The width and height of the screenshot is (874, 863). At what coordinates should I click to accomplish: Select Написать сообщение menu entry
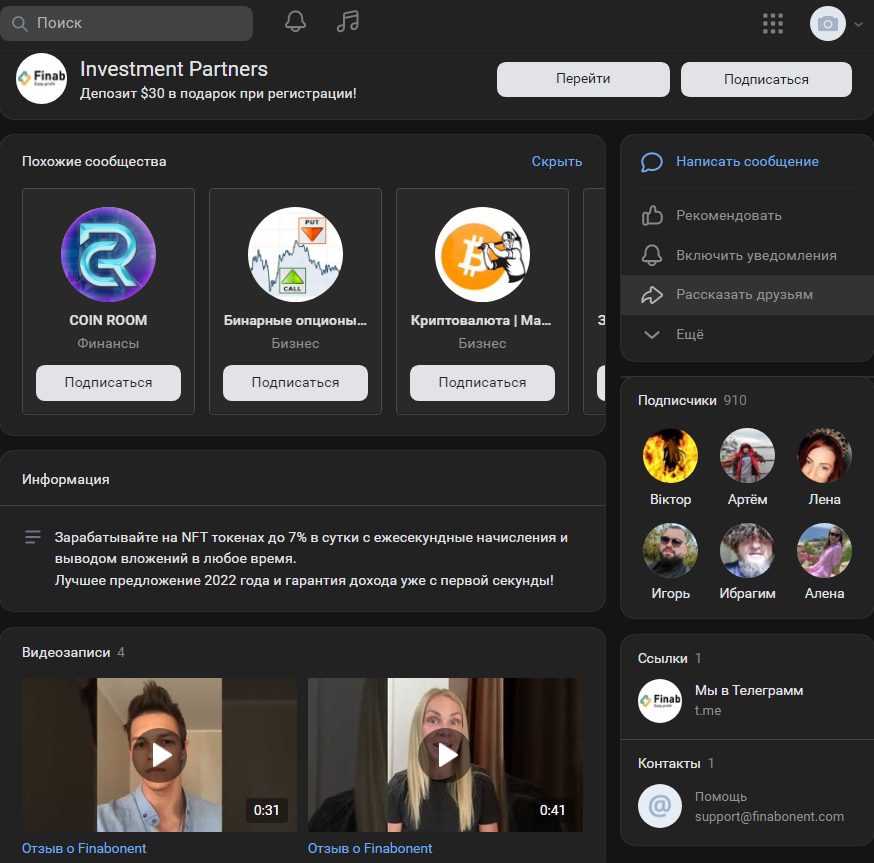tap(747, 161)
